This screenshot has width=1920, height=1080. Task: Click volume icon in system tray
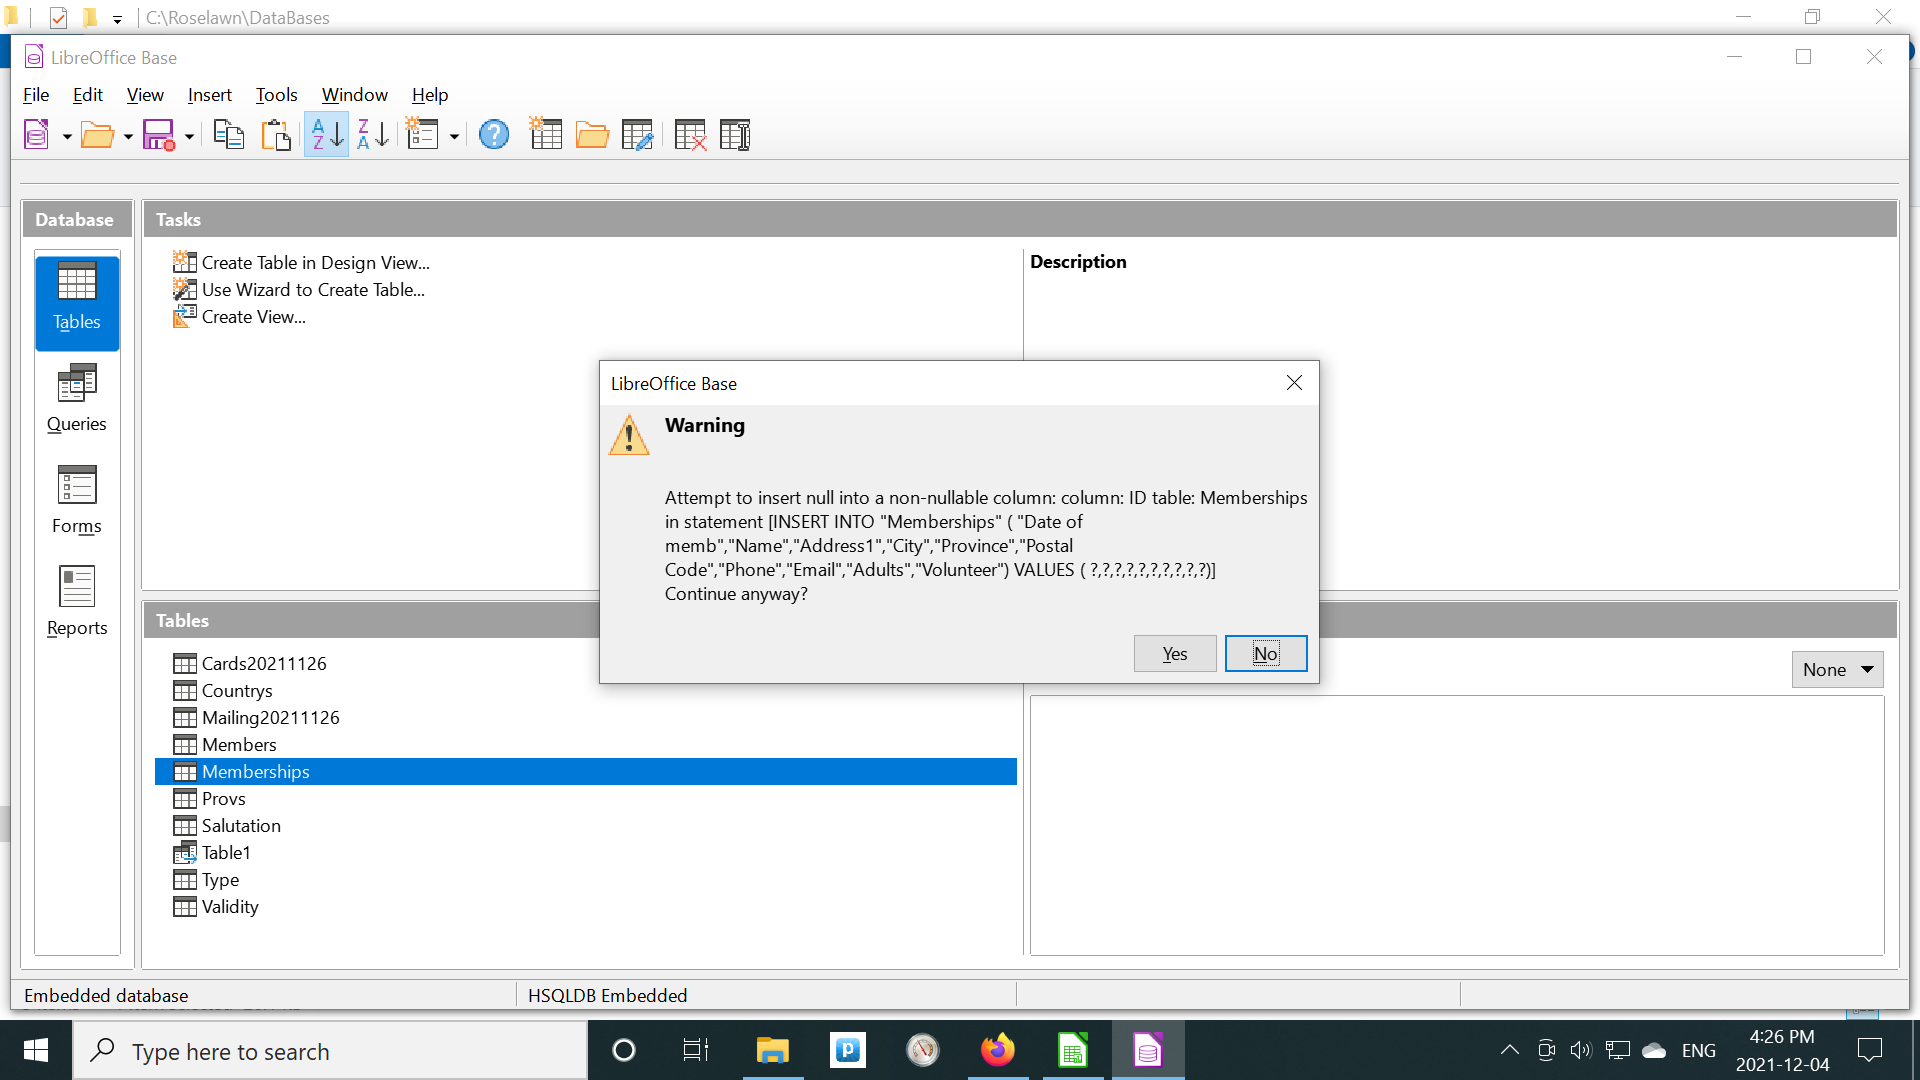point(1581,1050)
